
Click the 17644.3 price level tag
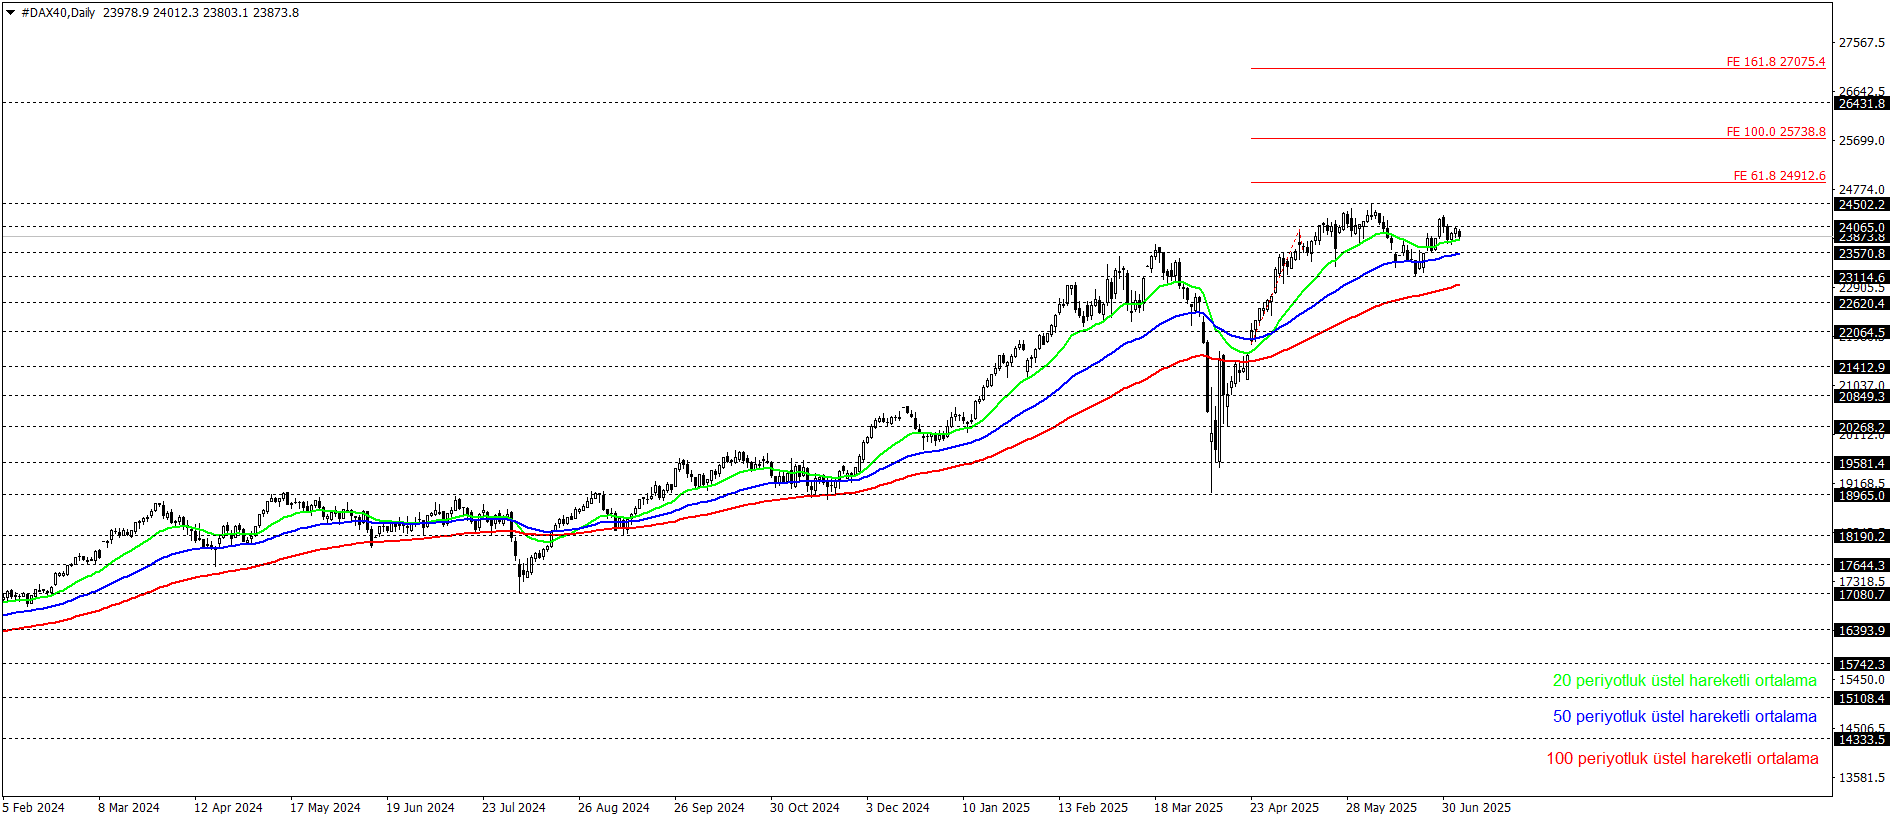coord(1862,566)
